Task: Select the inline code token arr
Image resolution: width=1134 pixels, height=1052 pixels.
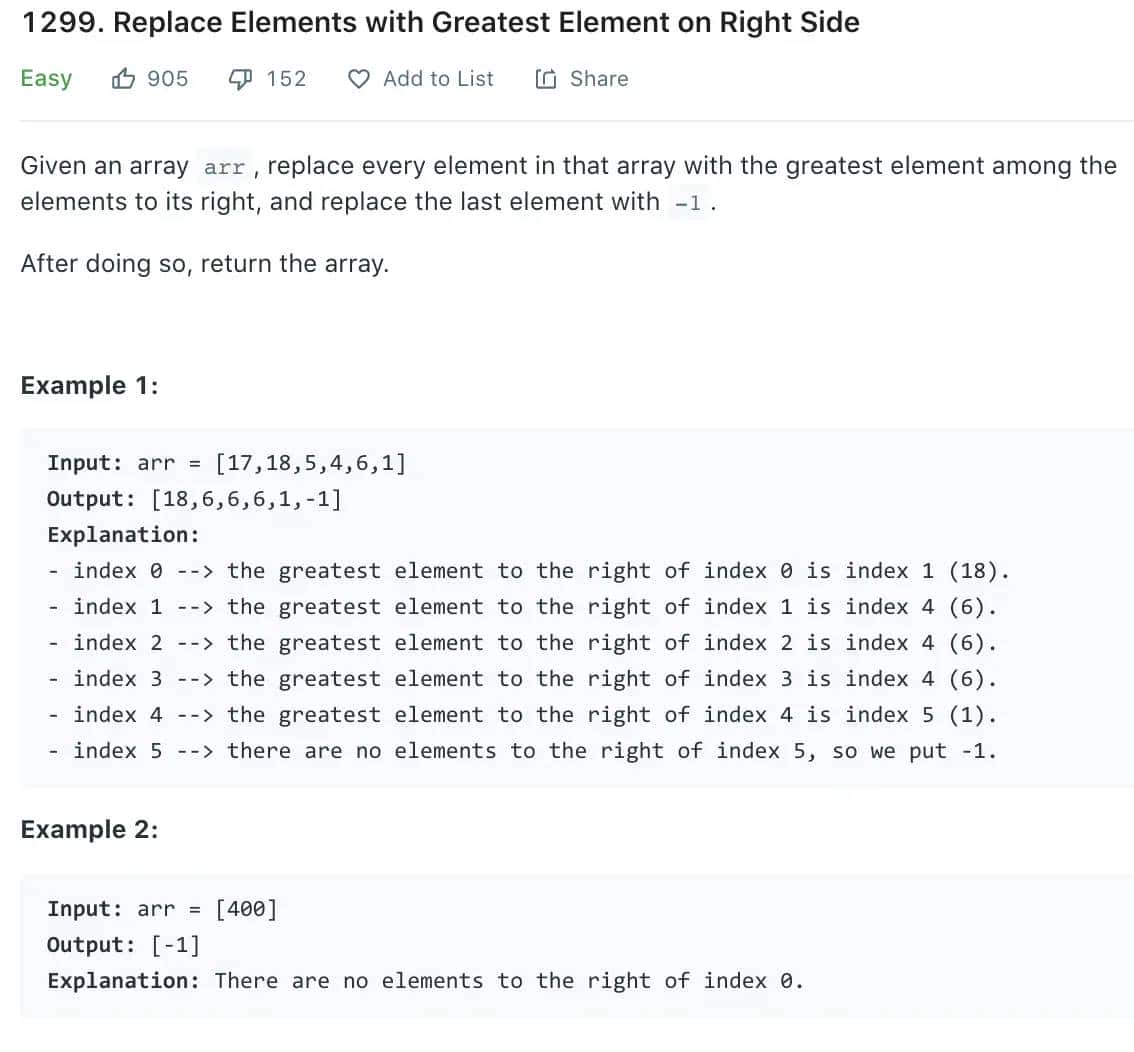Action: (223, 167)
